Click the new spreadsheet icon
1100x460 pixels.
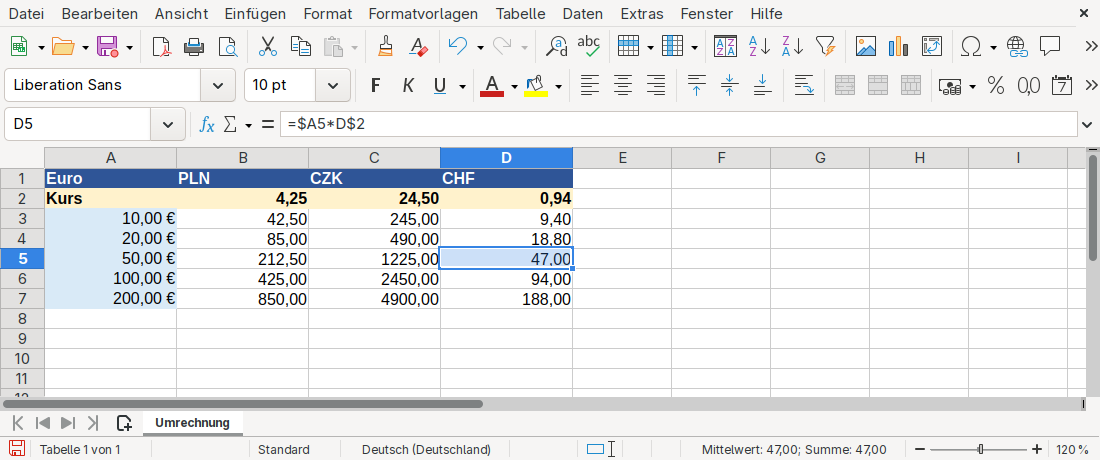click(x=19, y=47)
